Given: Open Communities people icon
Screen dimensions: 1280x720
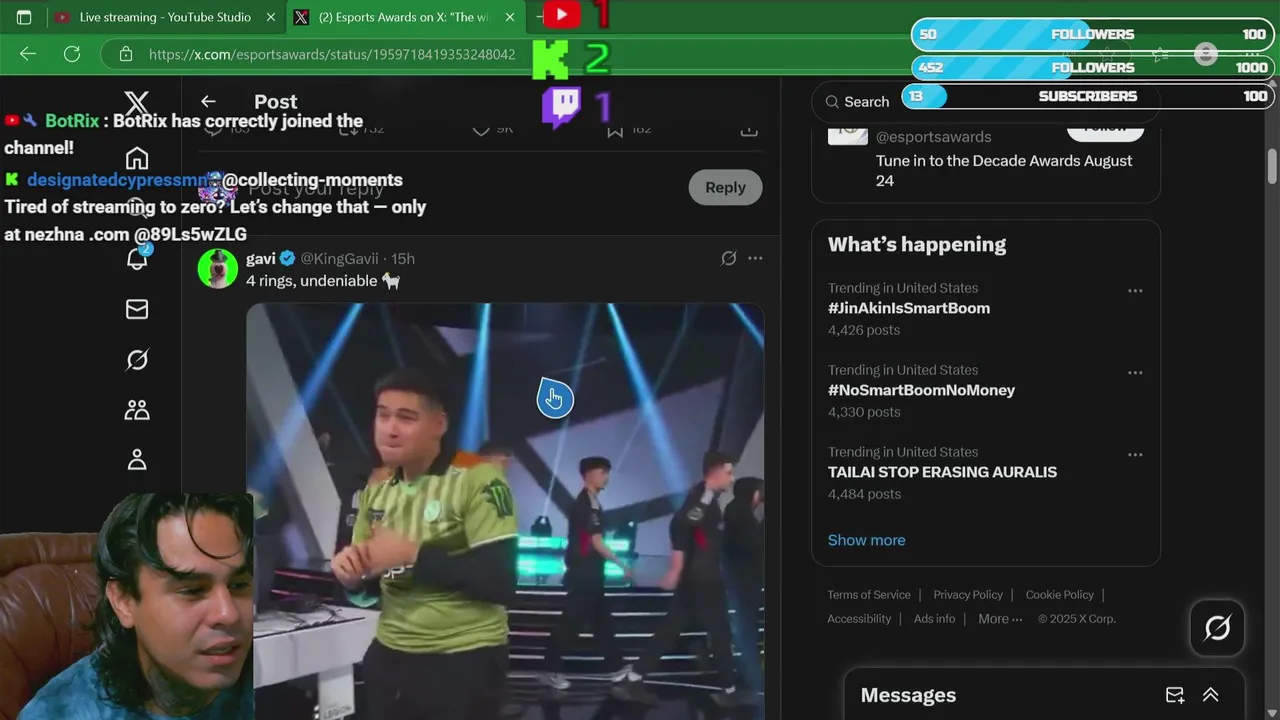Looking at the screenshot, I should [x=137, y=409].
